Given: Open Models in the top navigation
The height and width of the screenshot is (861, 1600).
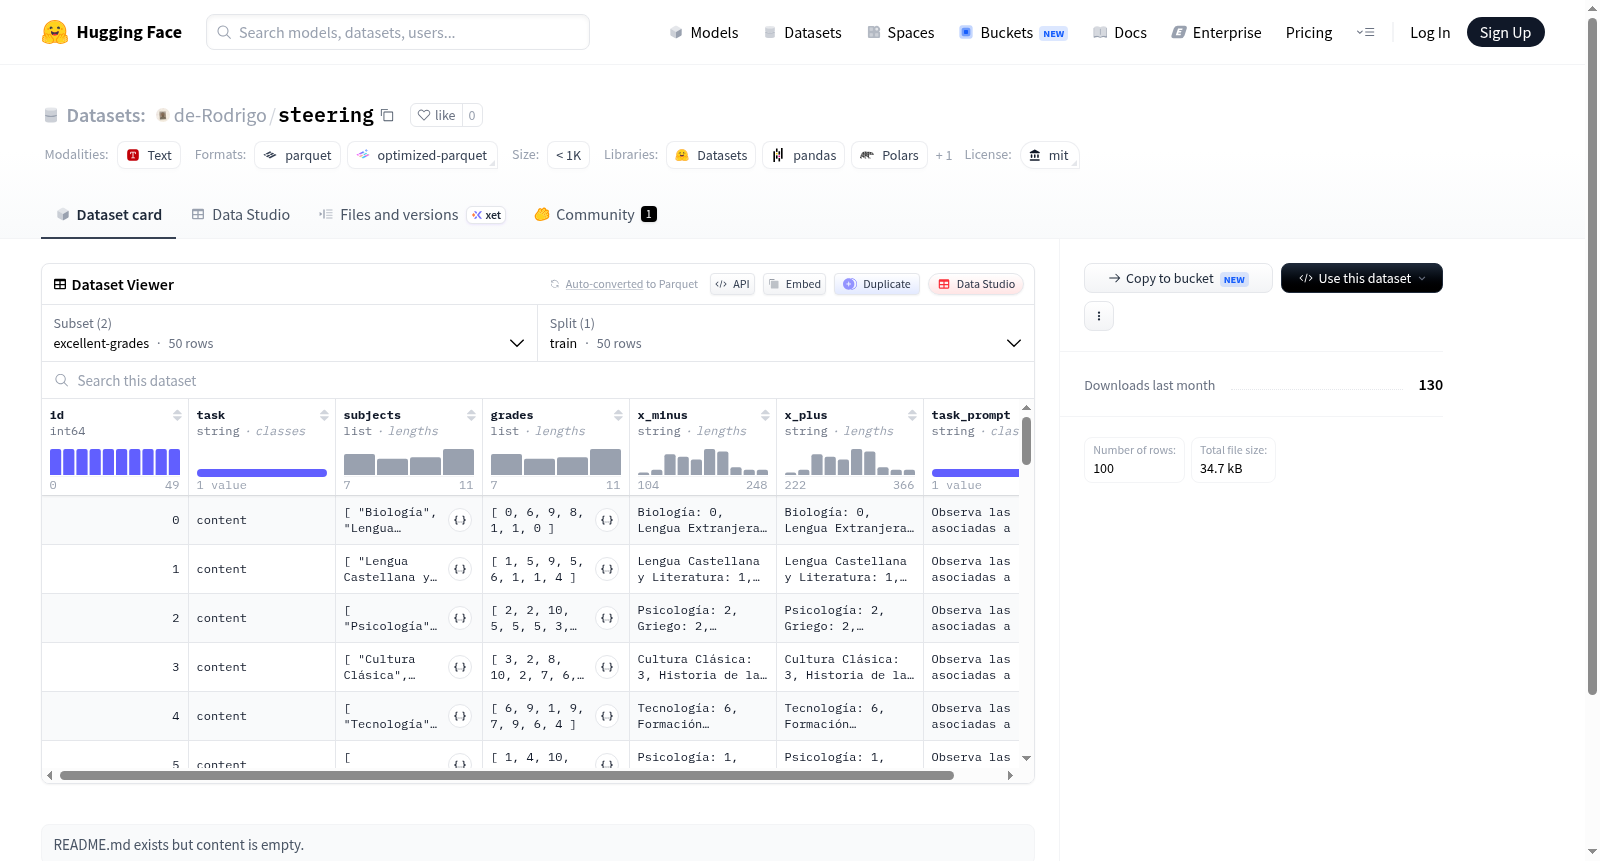Looking at the screenshot, I should click(704, 32).
